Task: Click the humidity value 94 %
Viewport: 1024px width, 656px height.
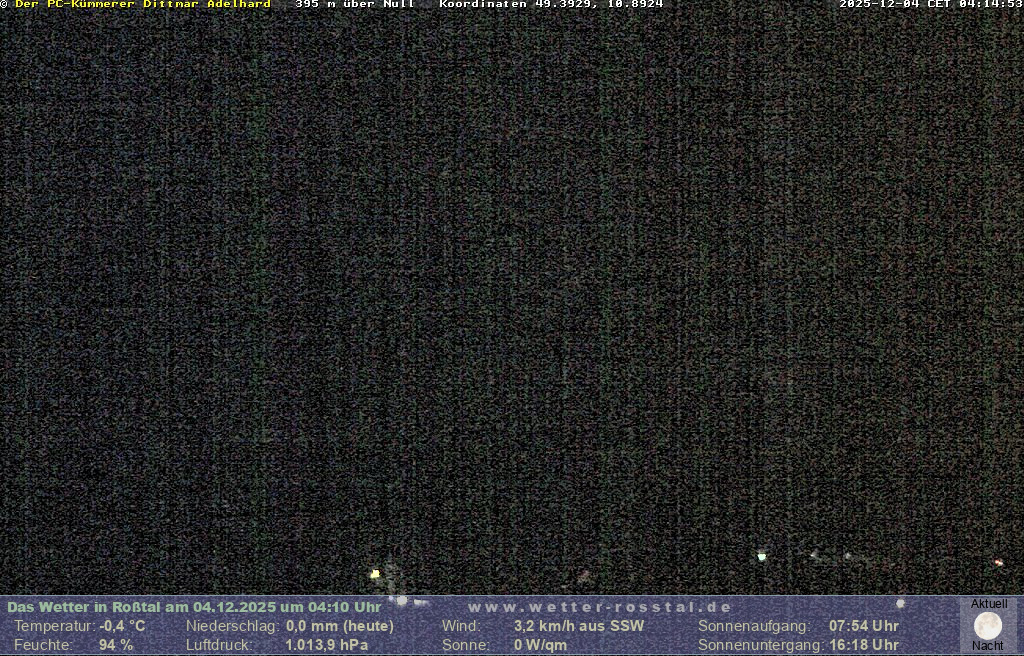Action: (x=116, y=645)
